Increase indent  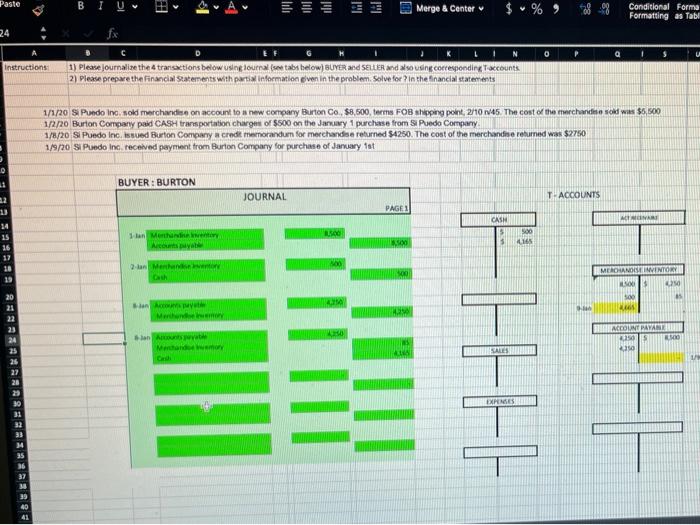pyautogui.click(x=376, y=8)
